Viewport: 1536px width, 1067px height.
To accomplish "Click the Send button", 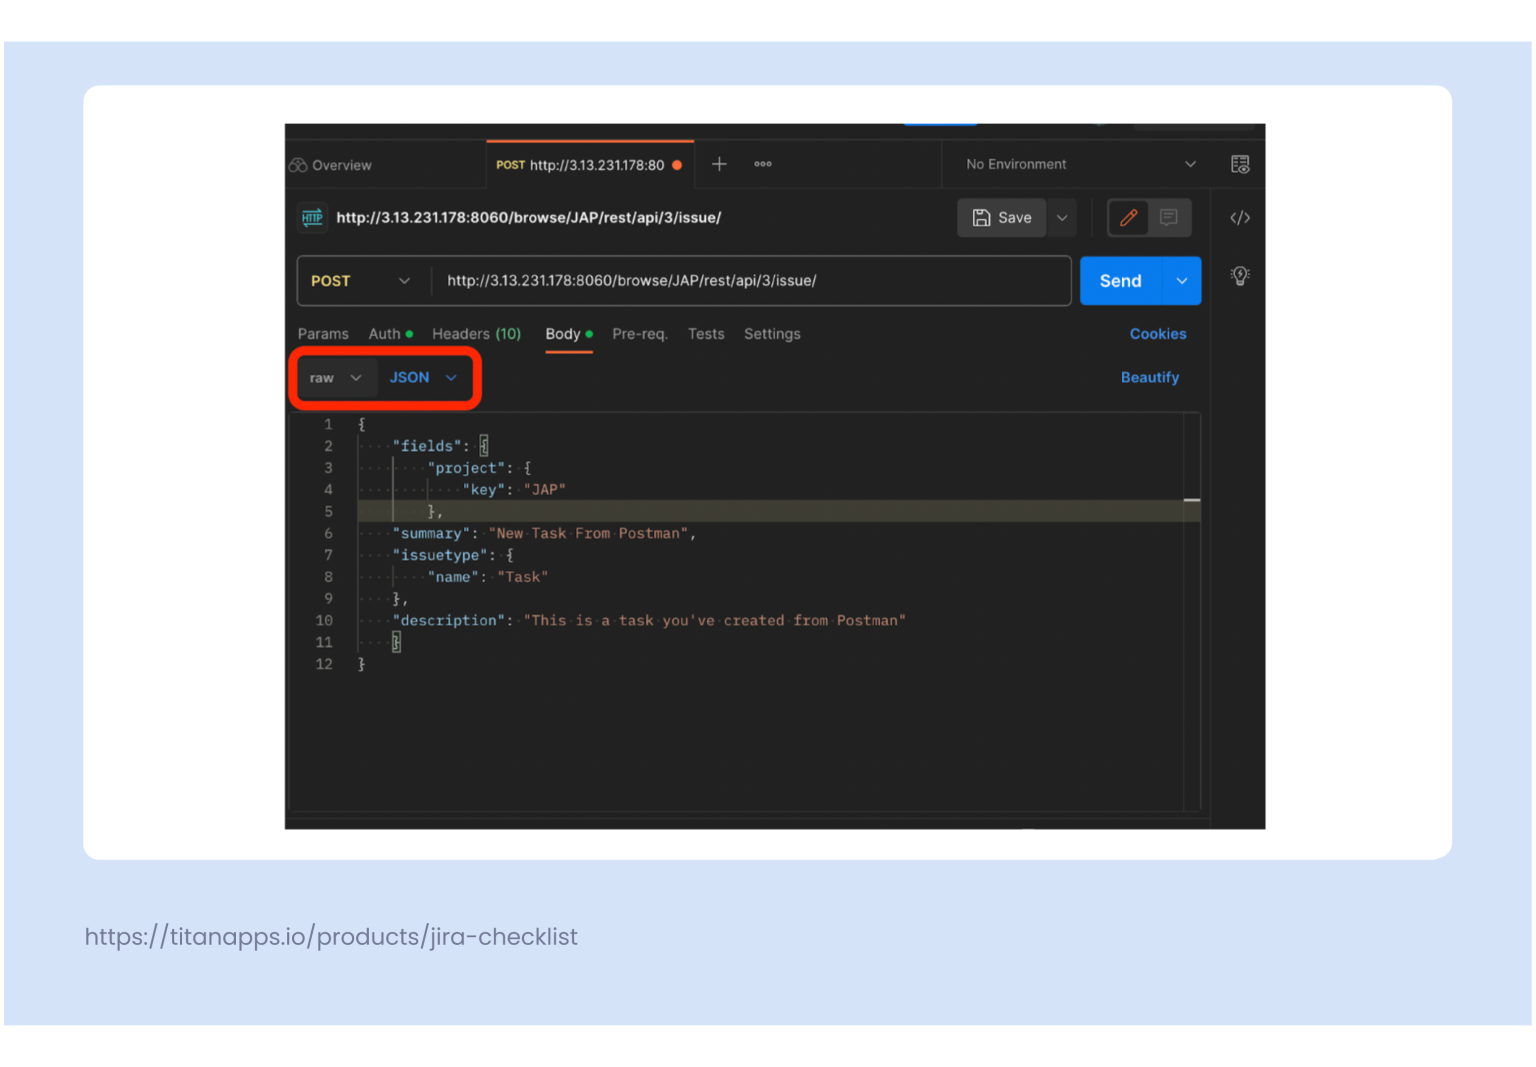I will (x=1120, y=281).
